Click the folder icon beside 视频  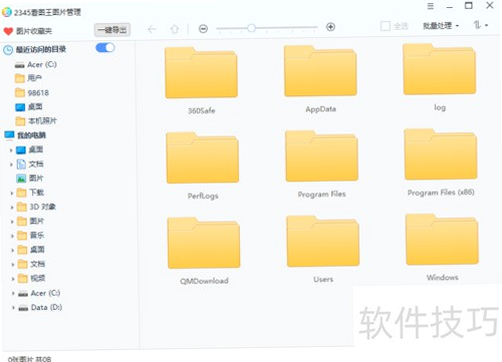click(23, 278)
